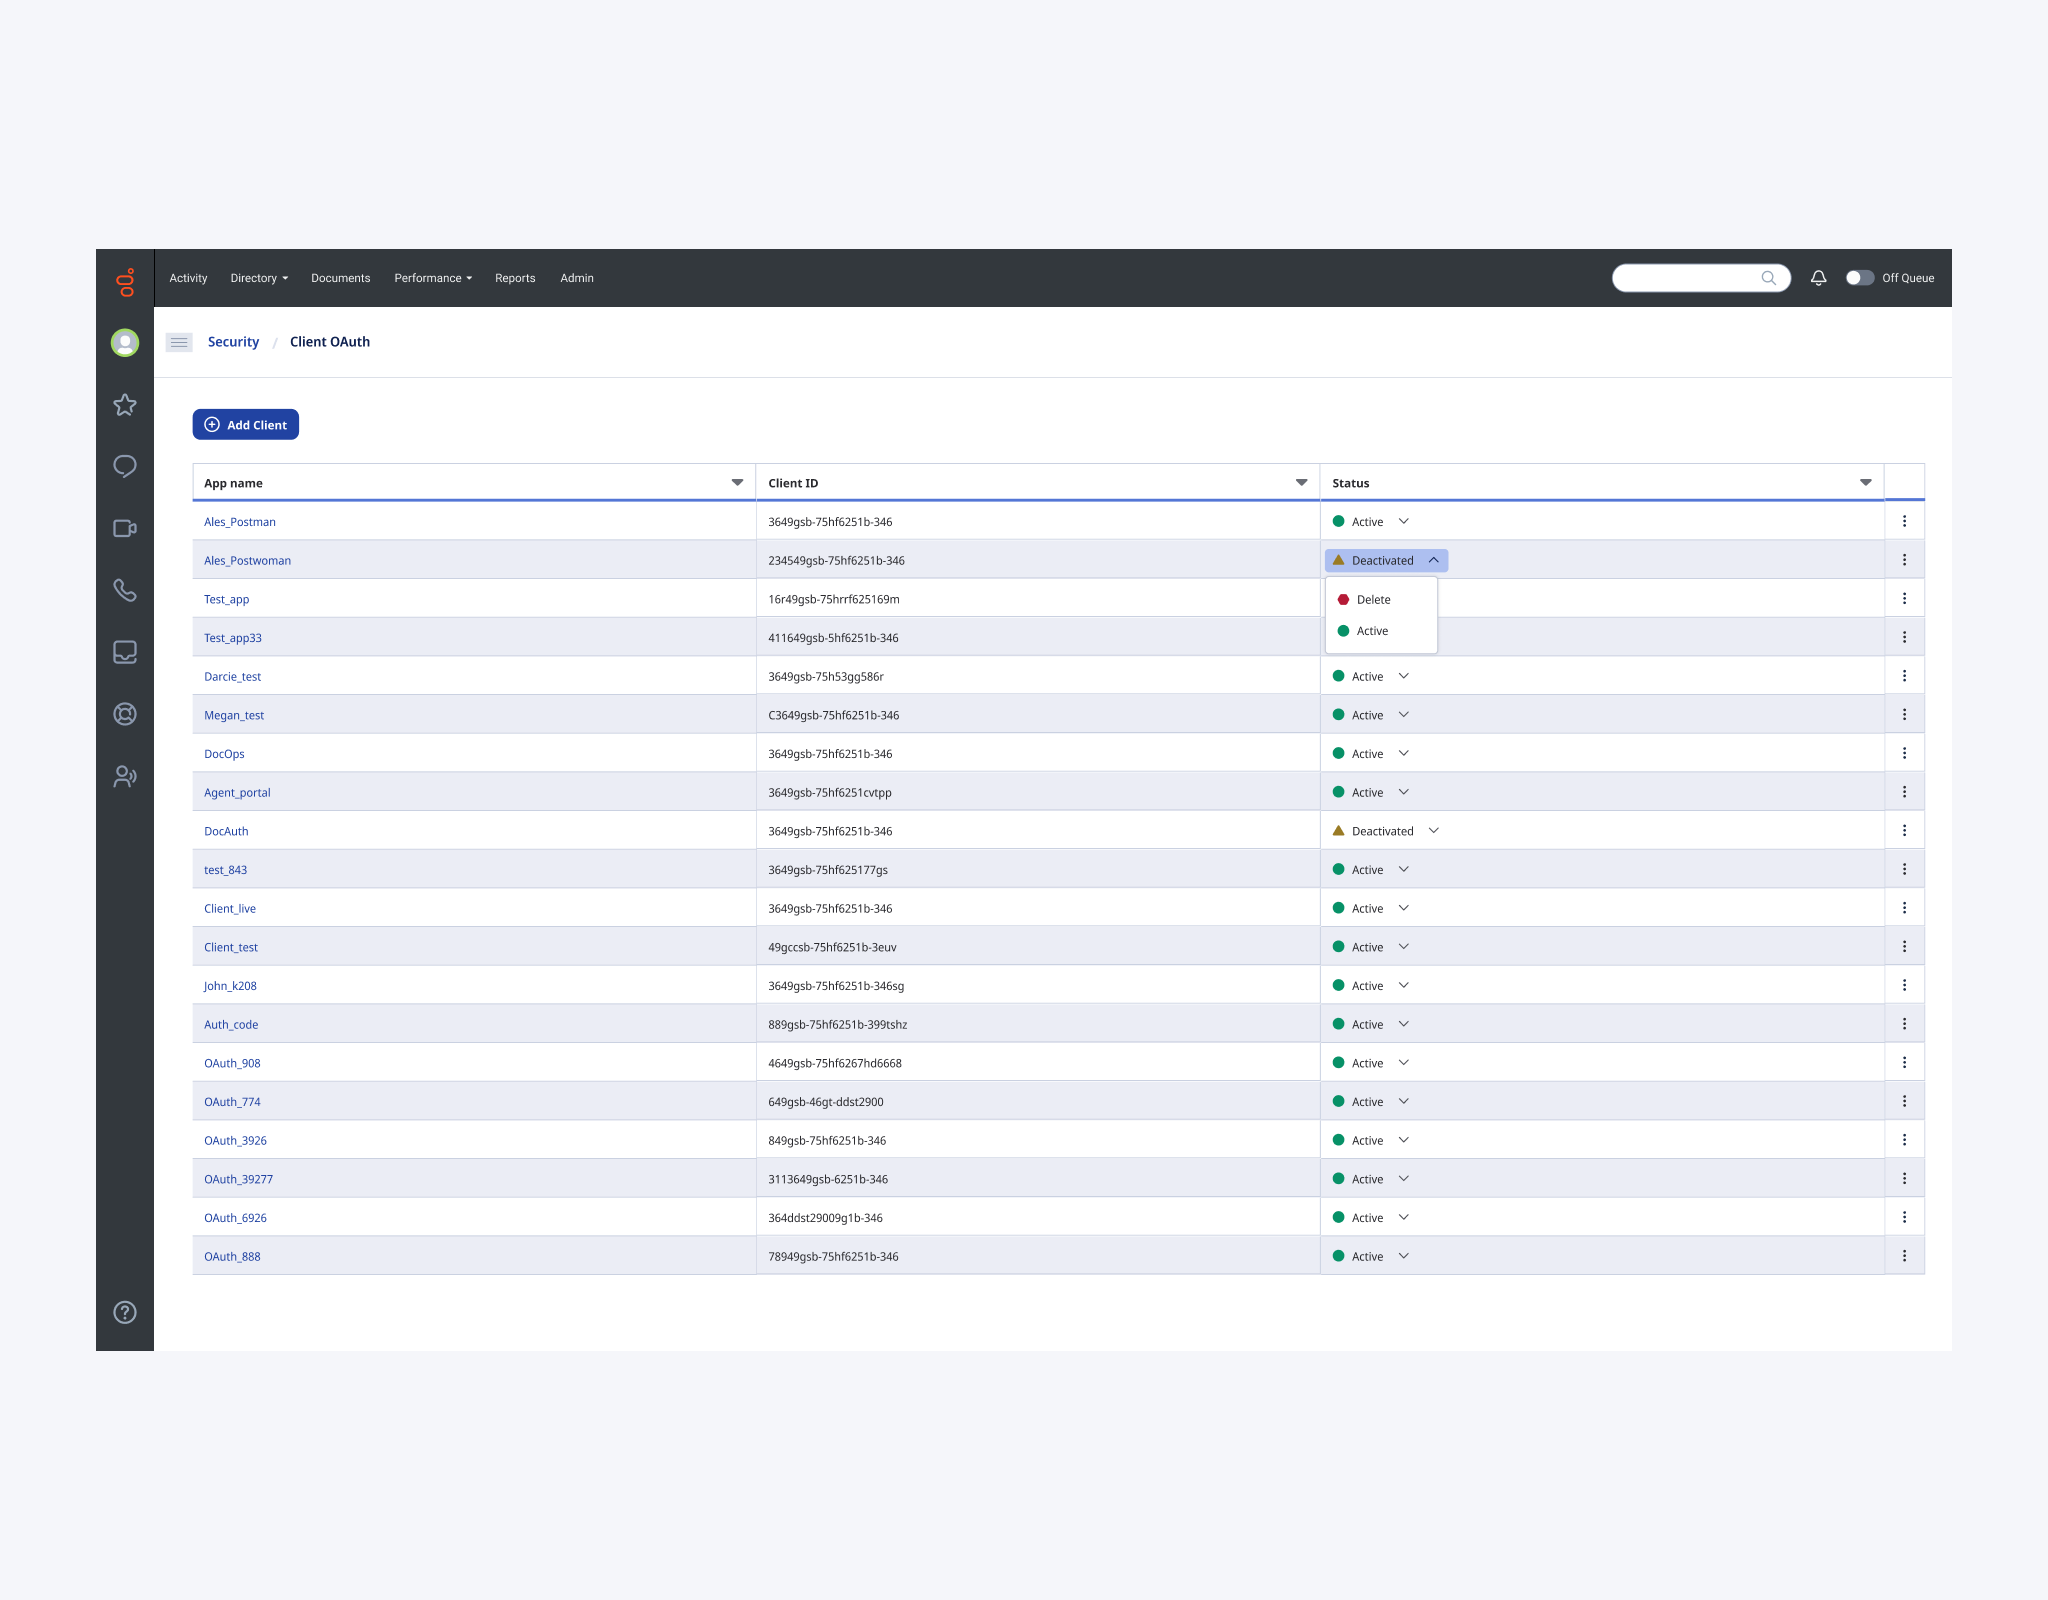
Task: Open the inbox tray sidebar icon
Action: pyautogui.click(x=125, y=652)
